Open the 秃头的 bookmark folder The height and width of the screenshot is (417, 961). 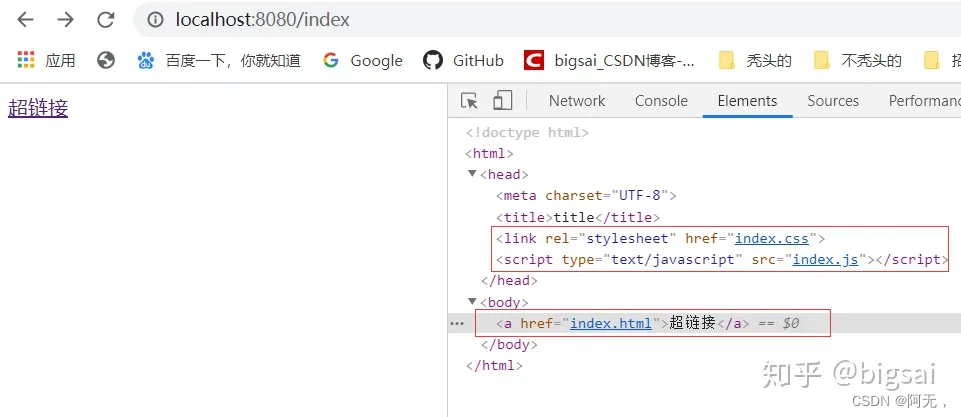(x=755, y=60)
